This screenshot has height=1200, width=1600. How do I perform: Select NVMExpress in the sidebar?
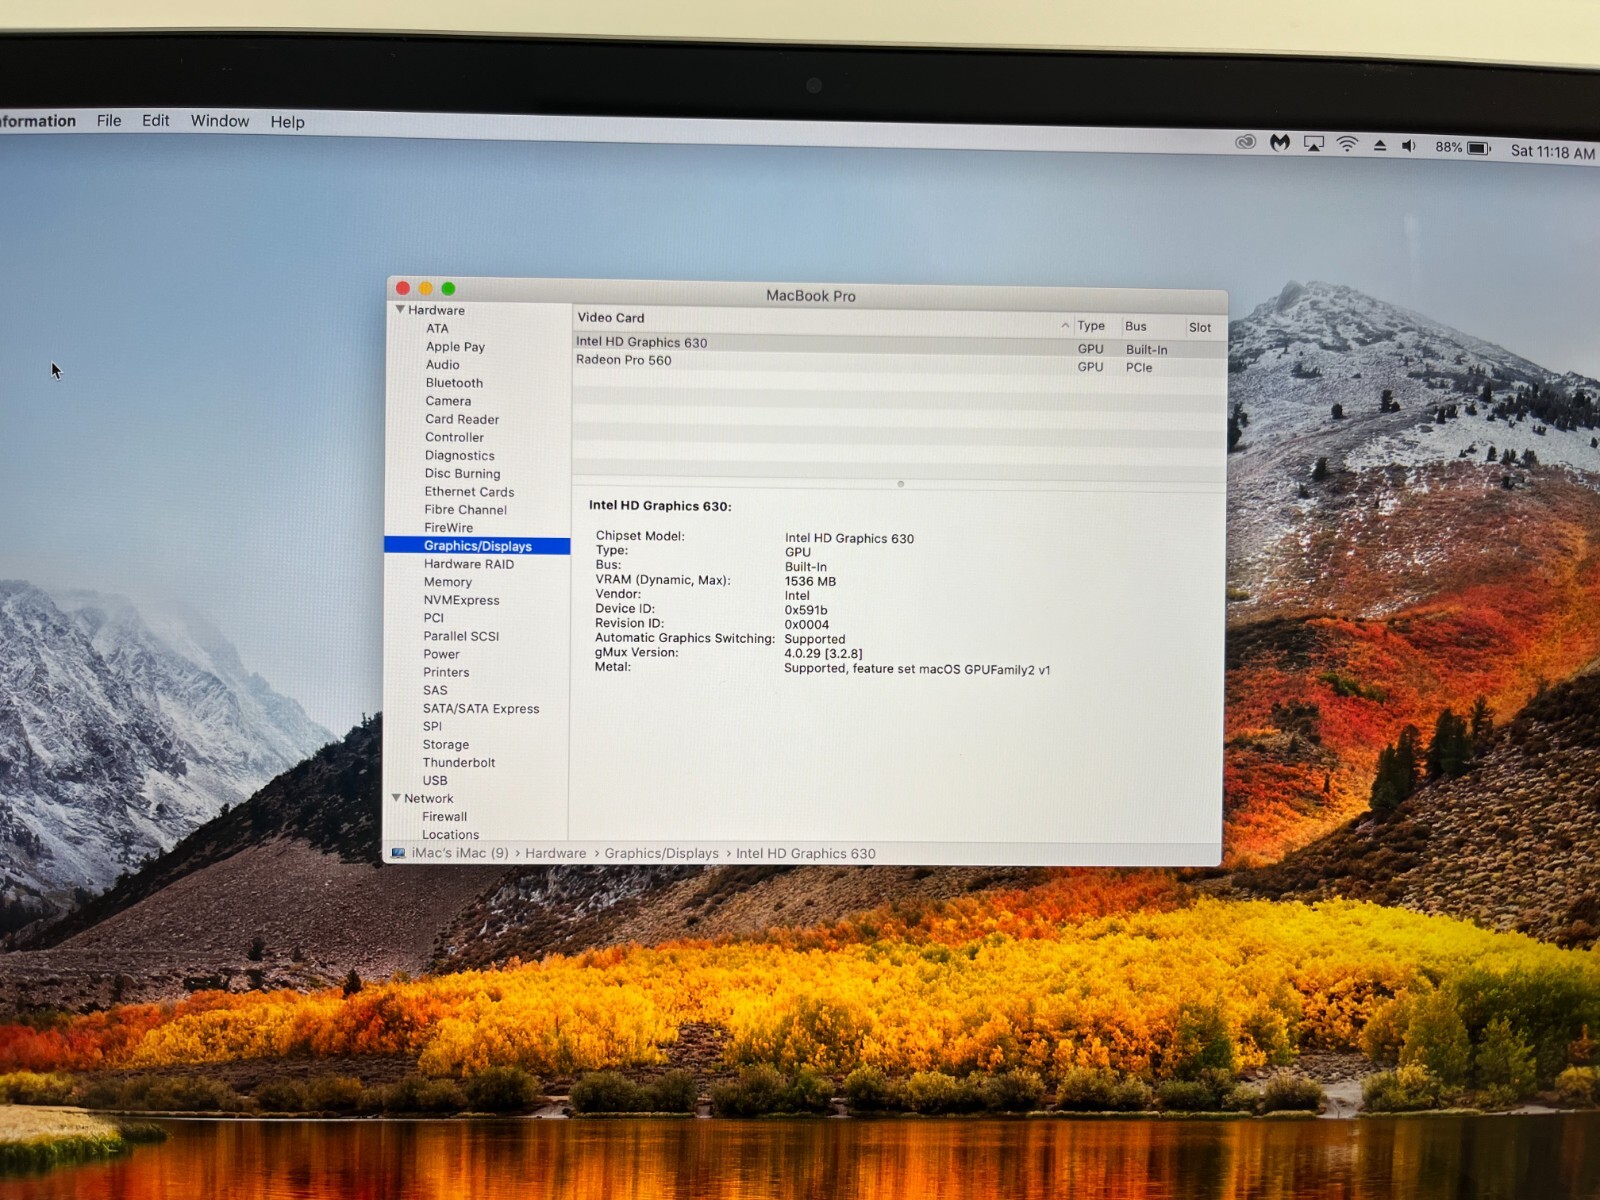[461, 600]
